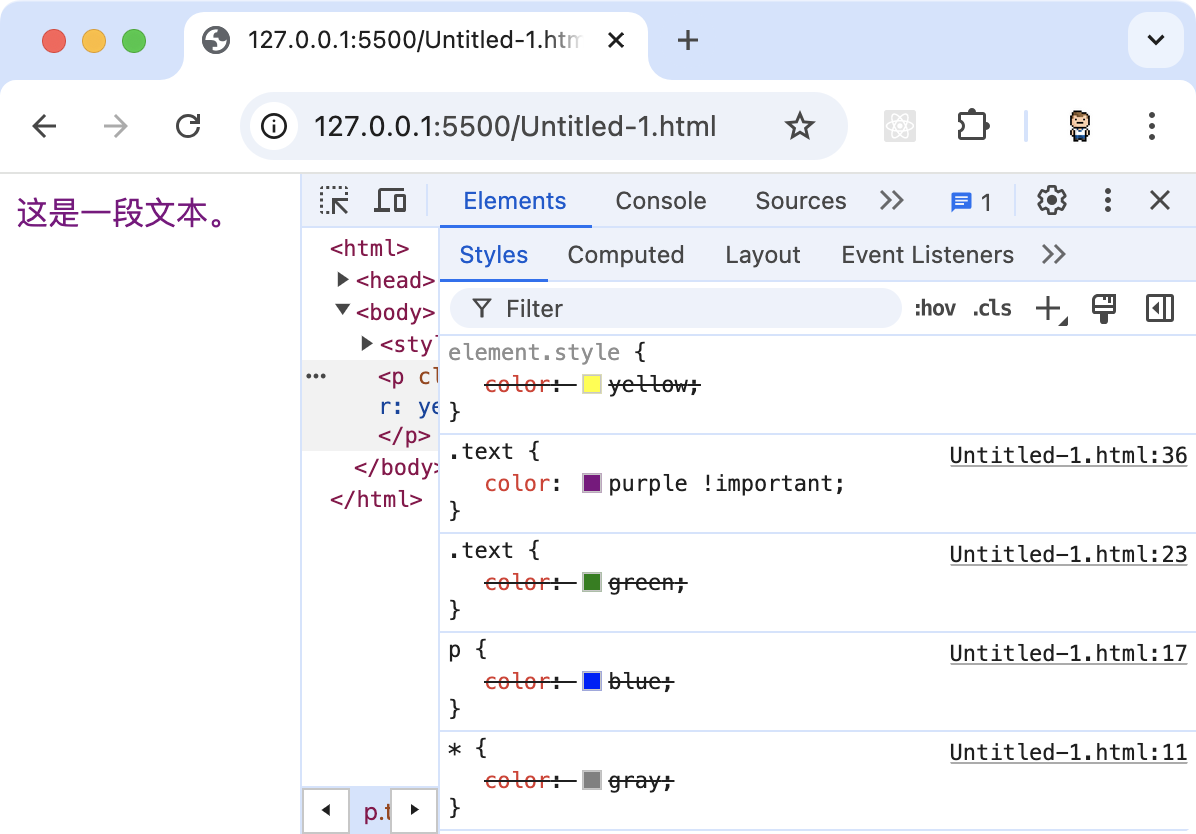Open the Computed styles tab
Screen dimensions: 1196x834
point(625,255)
